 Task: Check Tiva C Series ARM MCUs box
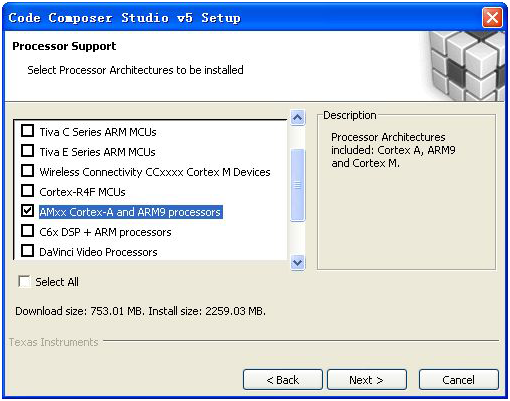point(27,131)
